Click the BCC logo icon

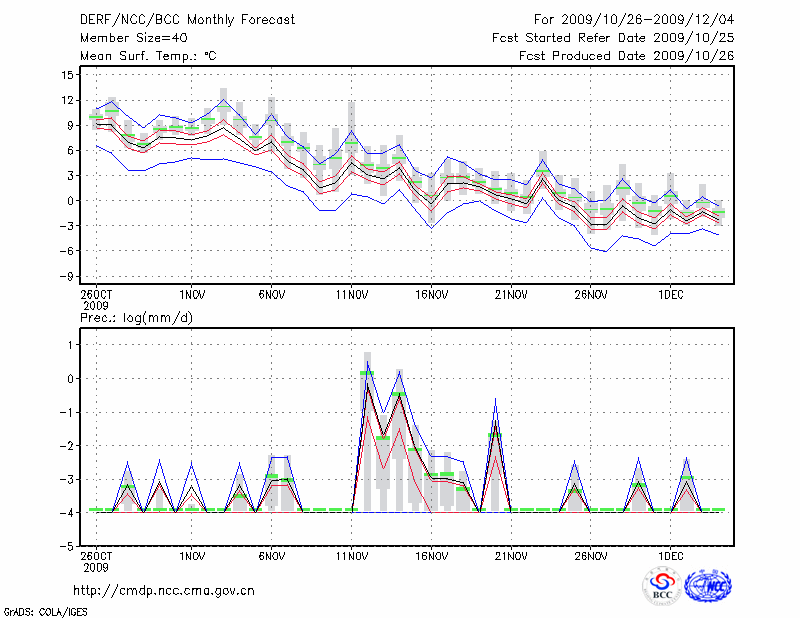point(661,586)
